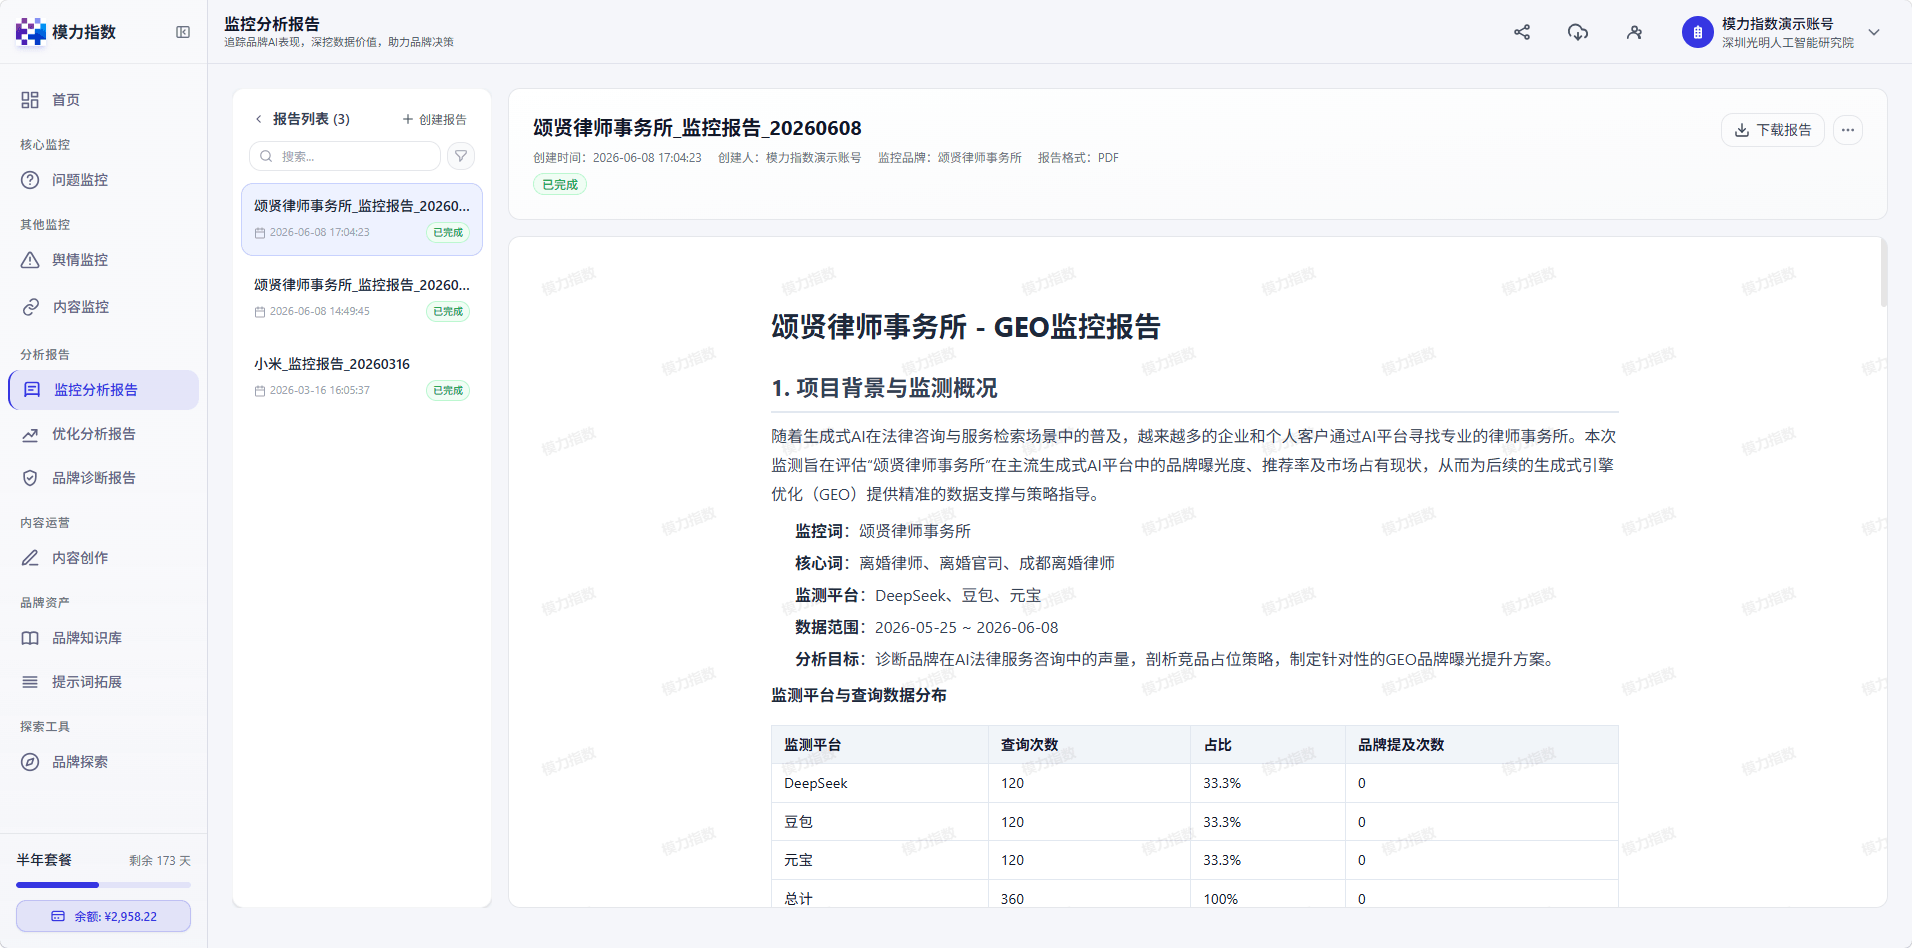Screen dimensions: 1912x948
Task: Select 监控分析报告 in the sidebar
Action: click(104, 390)
